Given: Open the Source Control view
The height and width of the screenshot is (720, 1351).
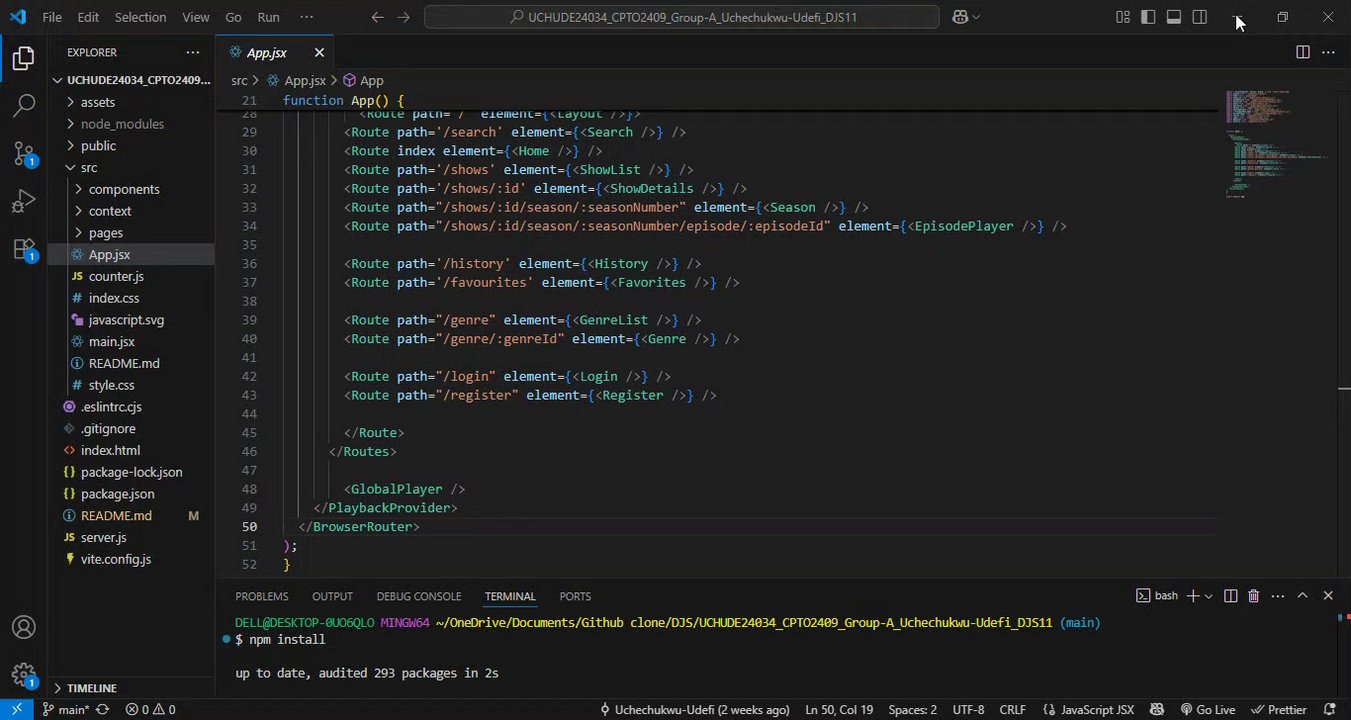Looking at the screenshot, I should click(24, 153).
